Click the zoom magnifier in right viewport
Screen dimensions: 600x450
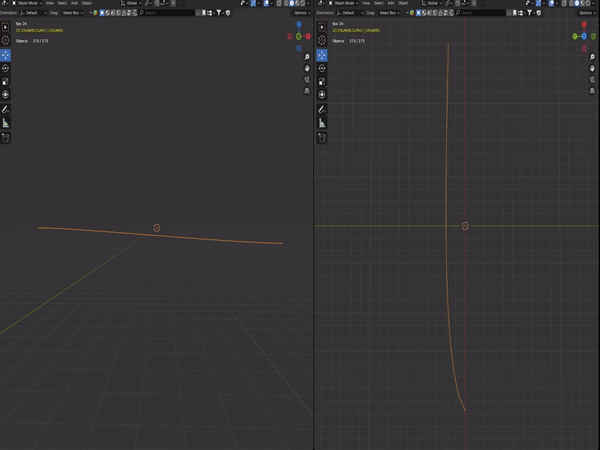592,57
